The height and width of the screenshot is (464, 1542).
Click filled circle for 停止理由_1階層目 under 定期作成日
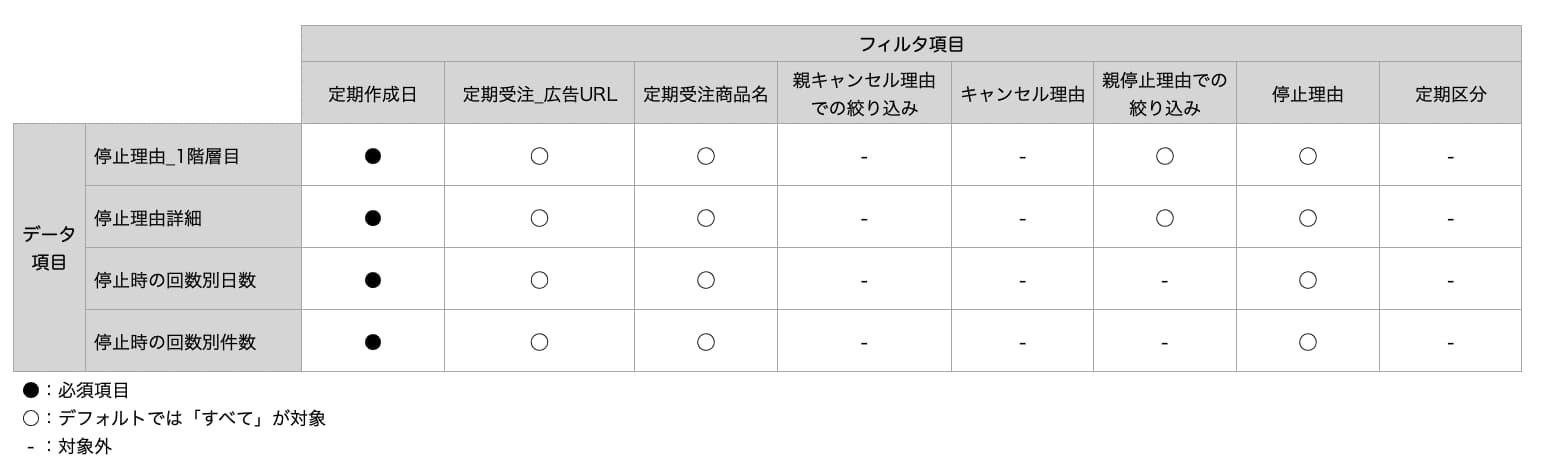click(x=373, y=156)
